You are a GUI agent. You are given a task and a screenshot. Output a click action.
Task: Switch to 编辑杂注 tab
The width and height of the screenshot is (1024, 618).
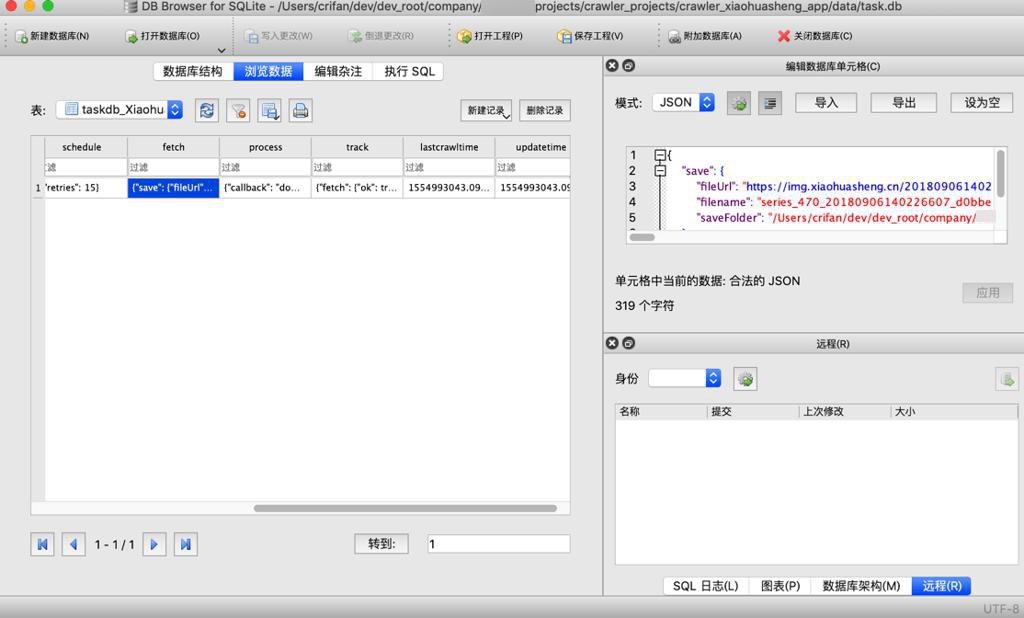pyautogui.click(x=338, y=71)
